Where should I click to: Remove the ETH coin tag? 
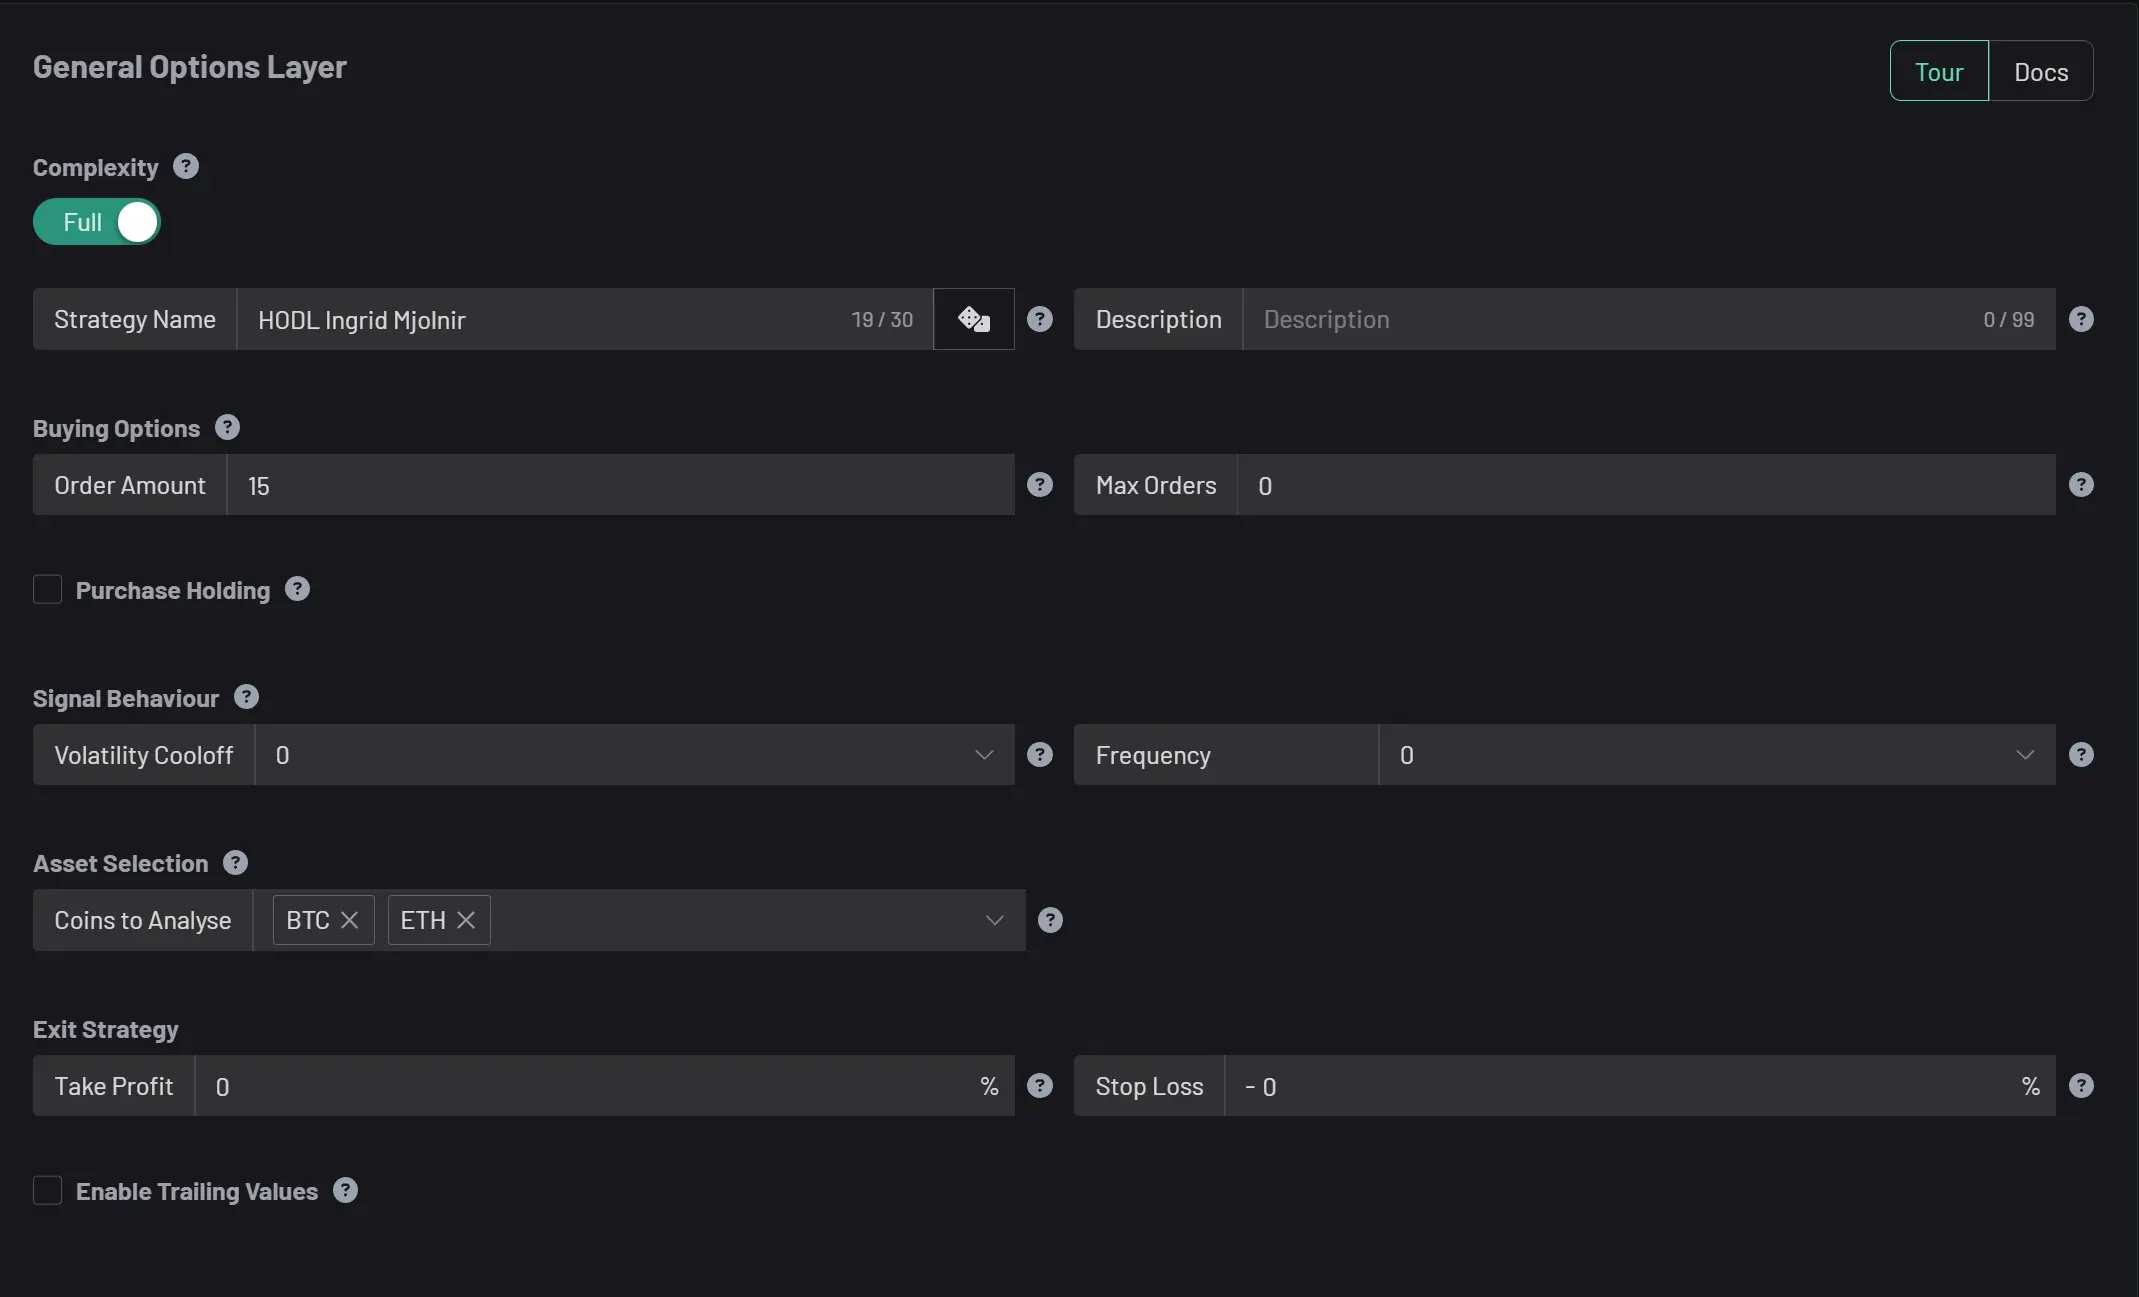click(466, 920)
